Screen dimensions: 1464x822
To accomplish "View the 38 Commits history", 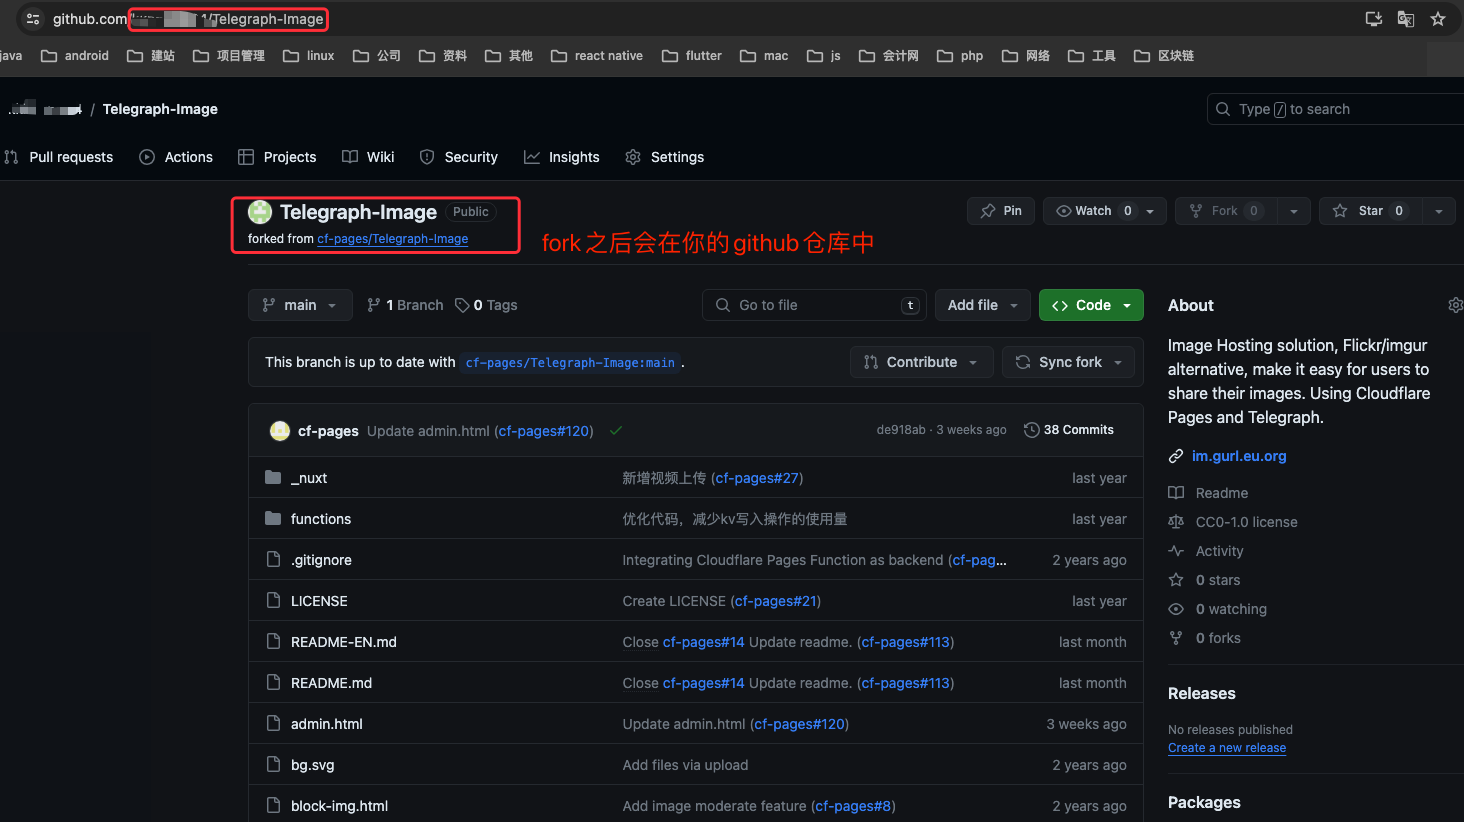I will point(1069,430).
